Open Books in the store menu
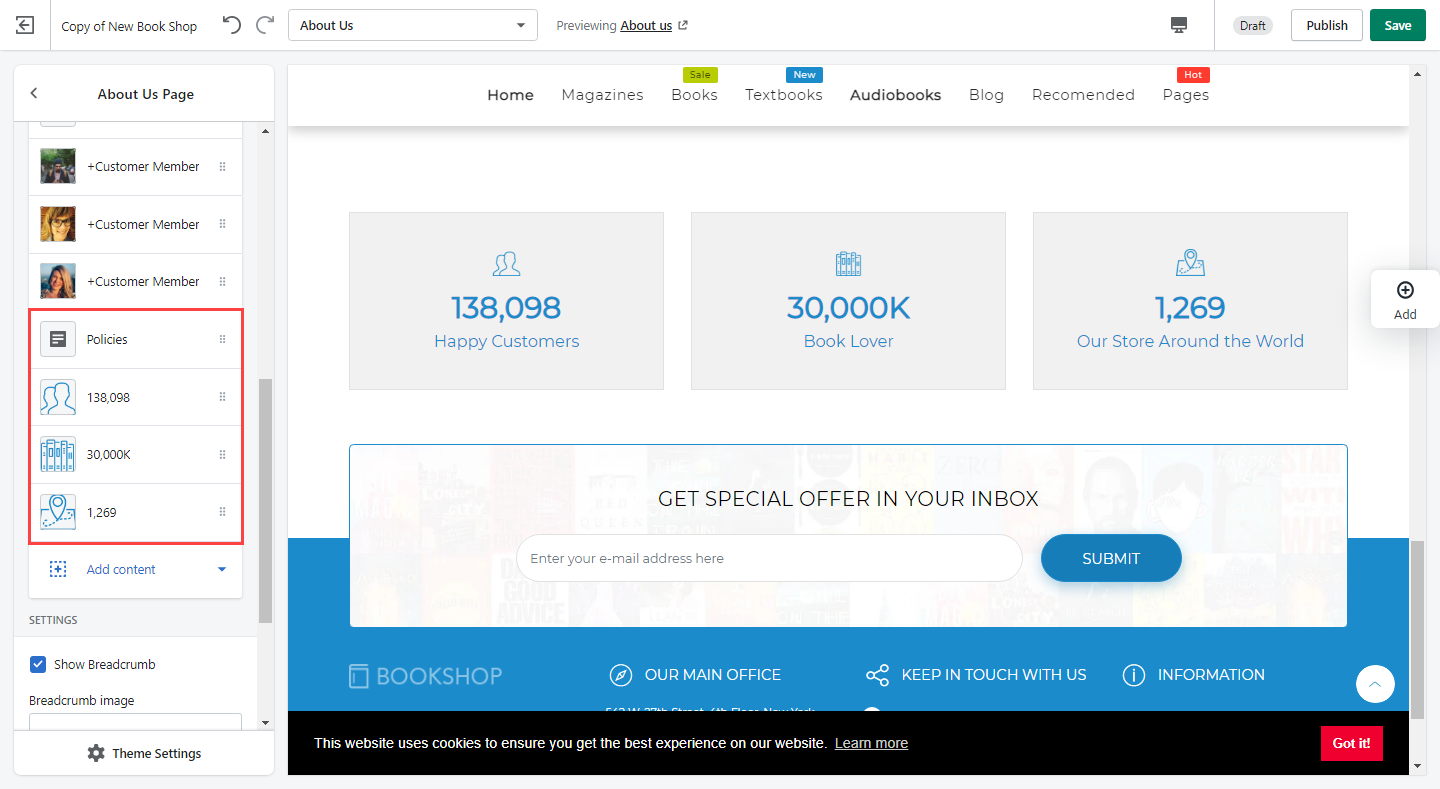1440x789 pixels. click(694, 95)
